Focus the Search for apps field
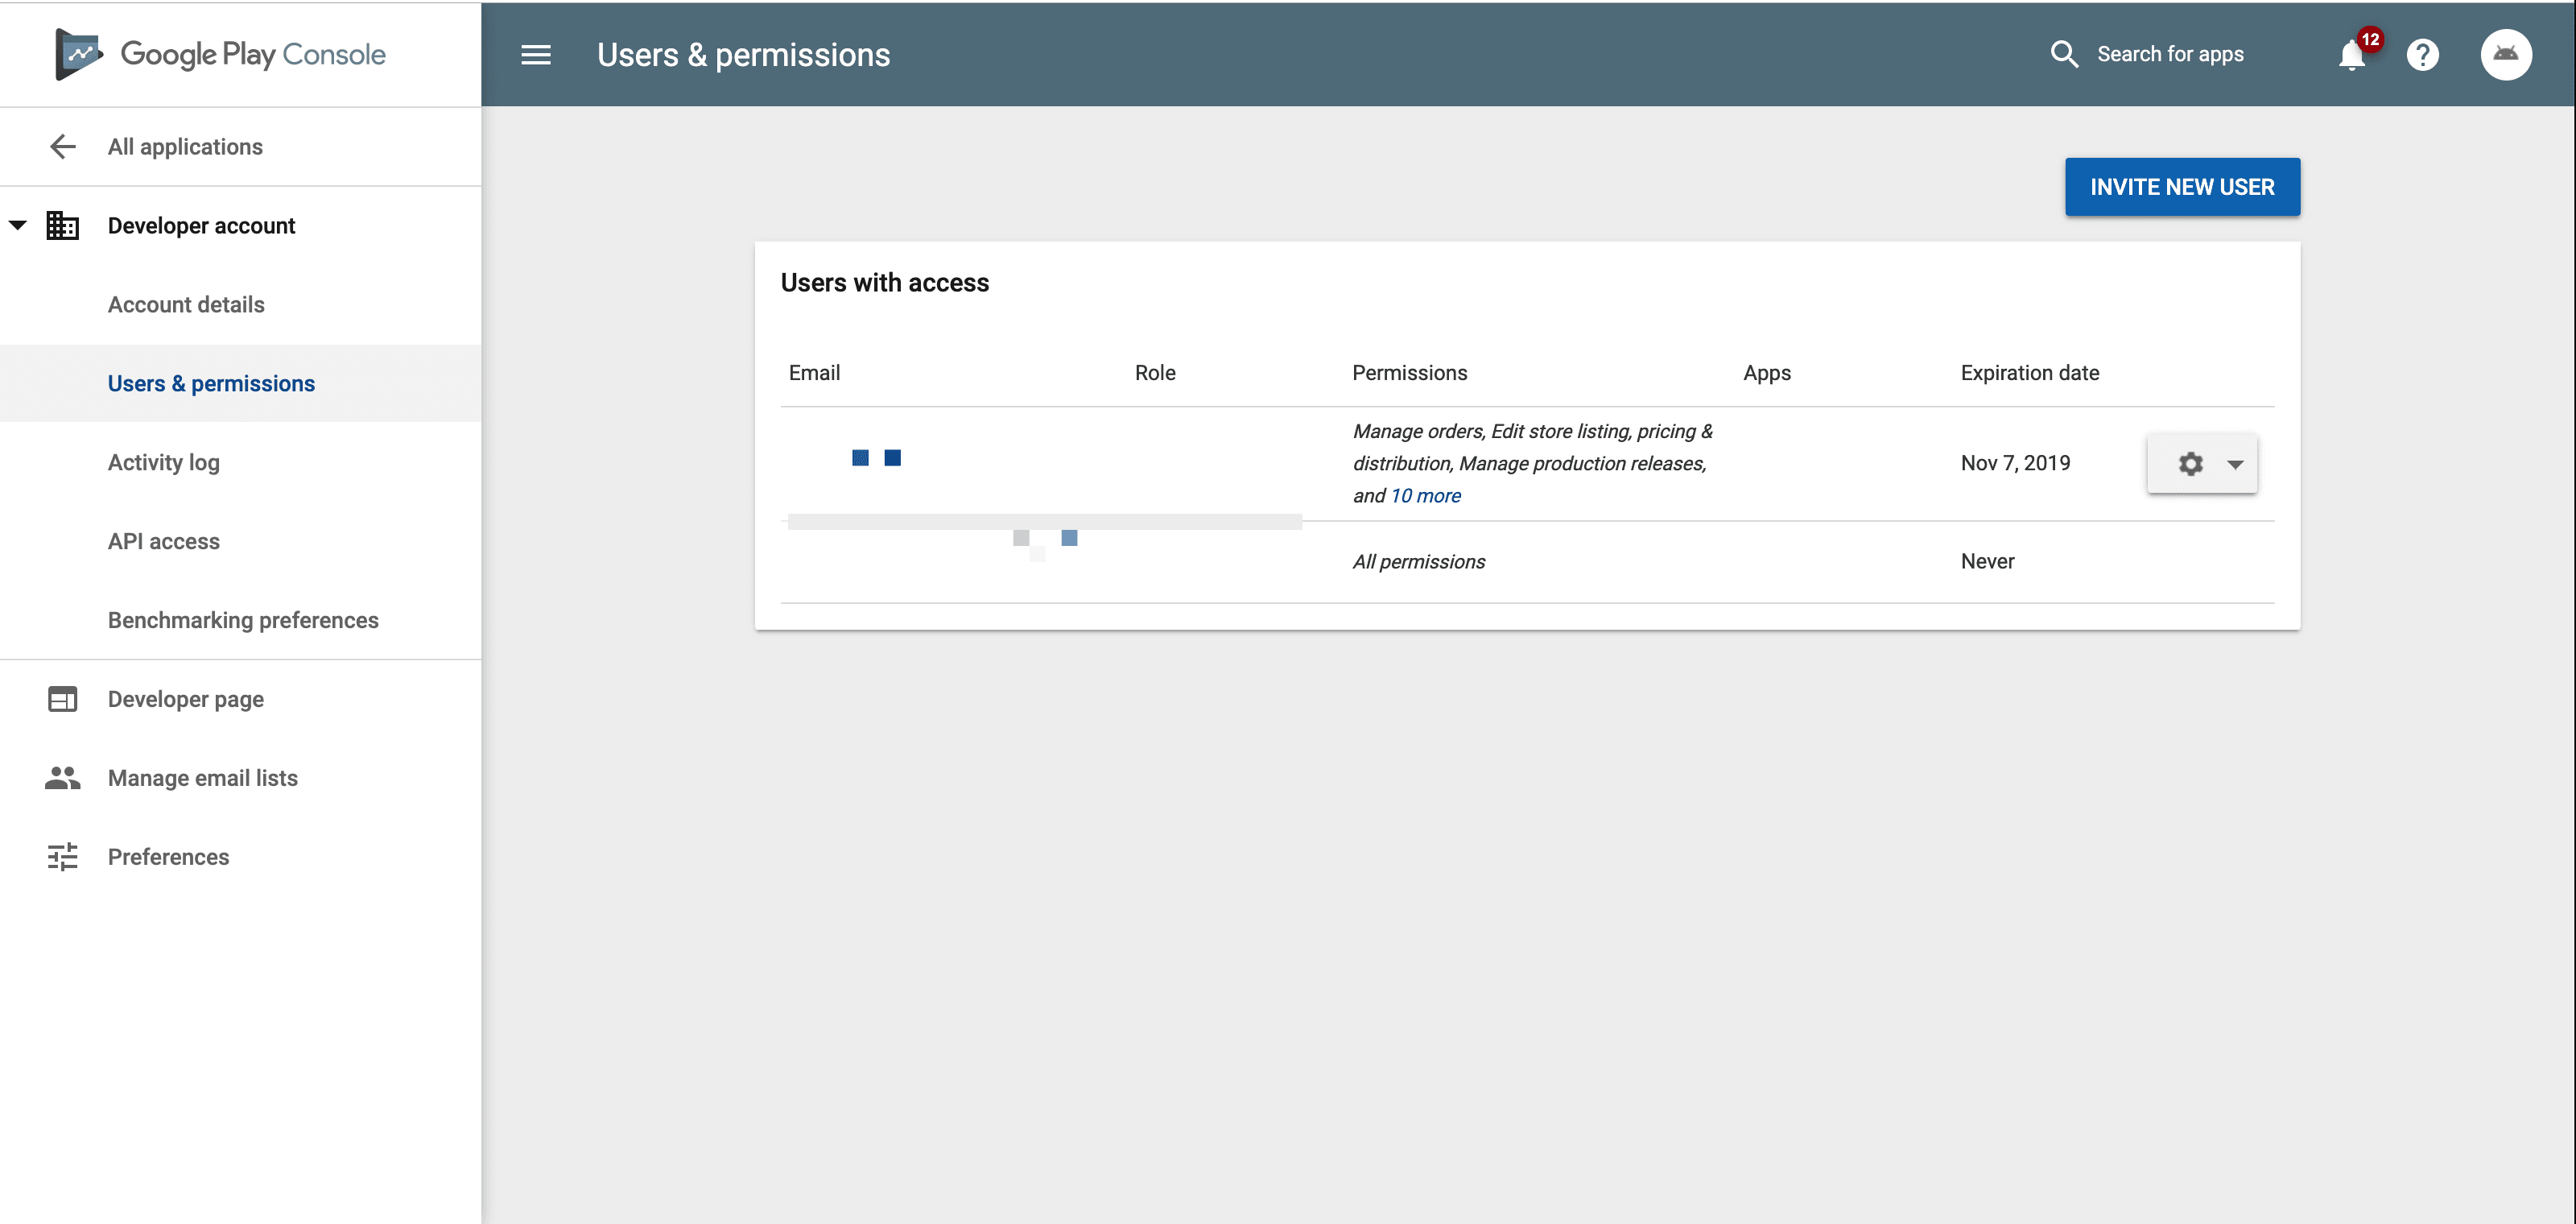This screenshot has height=1224, width=2576. [x=2170, y=55]
